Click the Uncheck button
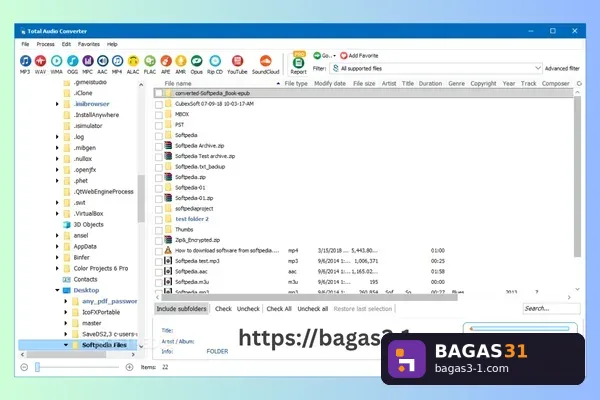600x400 pixels. 248,309
